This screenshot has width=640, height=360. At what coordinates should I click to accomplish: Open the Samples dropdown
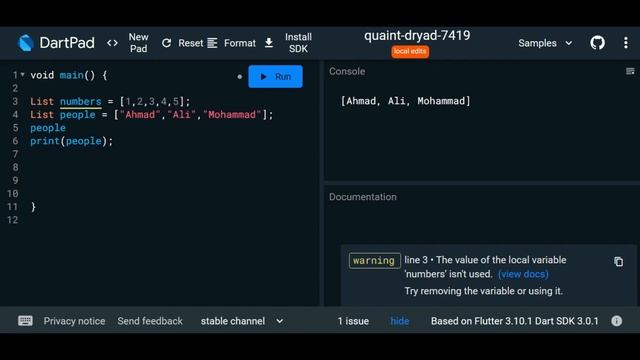pyautogui.click(x=545, y=43)
